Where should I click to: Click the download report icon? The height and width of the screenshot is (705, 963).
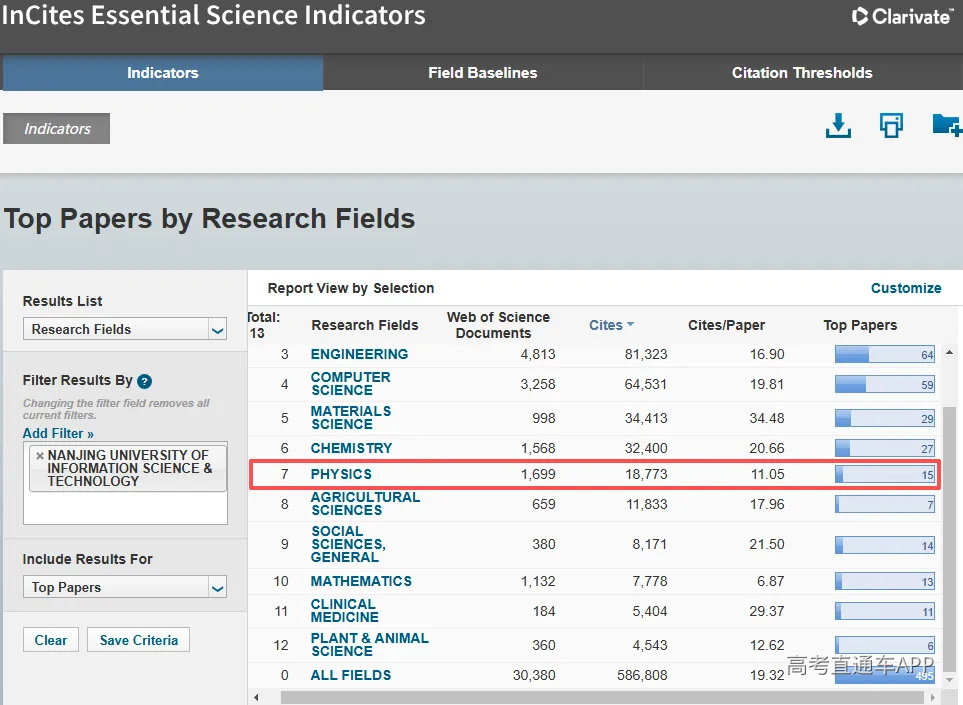(838, 126)
